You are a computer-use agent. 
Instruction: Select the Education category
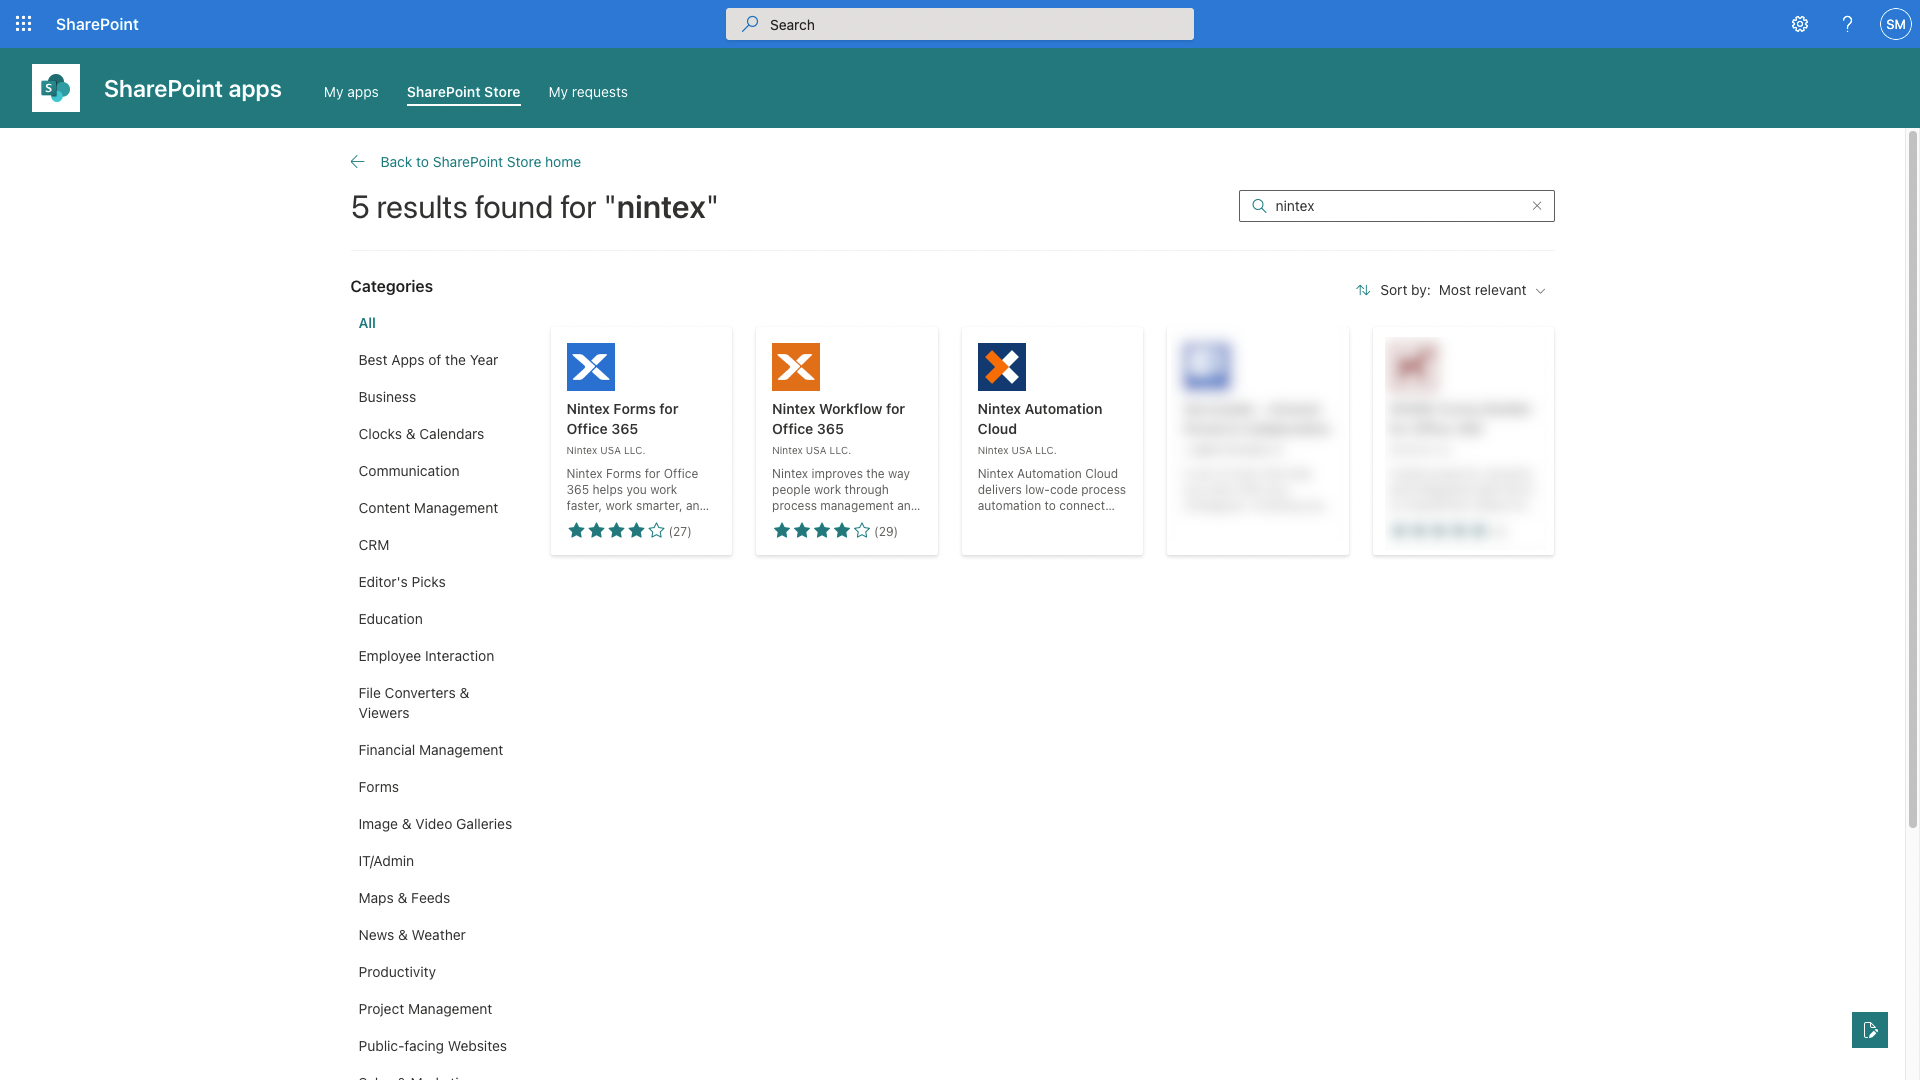(390, 619)
